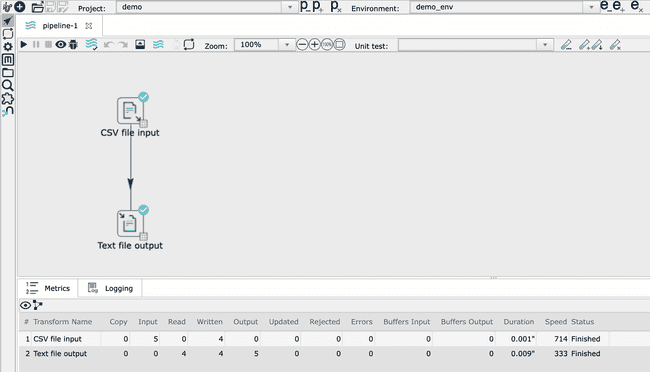Image resolution: width=650 pixels, height=372 pixels.
Task: Redo the last pipeline change
Action: [x=123, y=44]
